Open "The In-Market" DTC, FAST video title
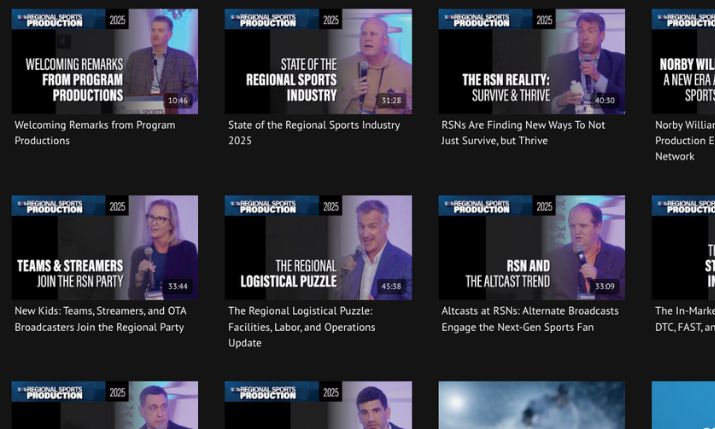715x429 pixels. [685, 319]
